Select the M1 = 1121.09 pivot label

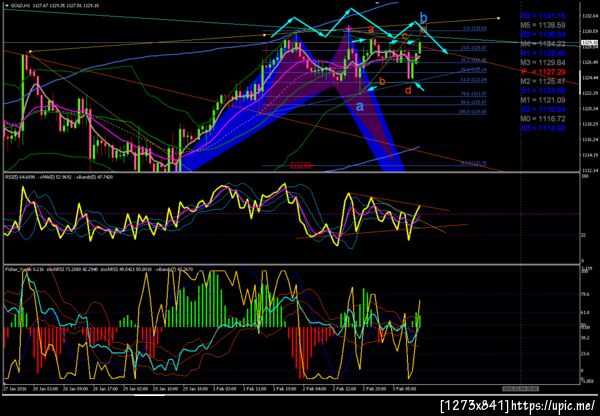(x=543, y=100)
